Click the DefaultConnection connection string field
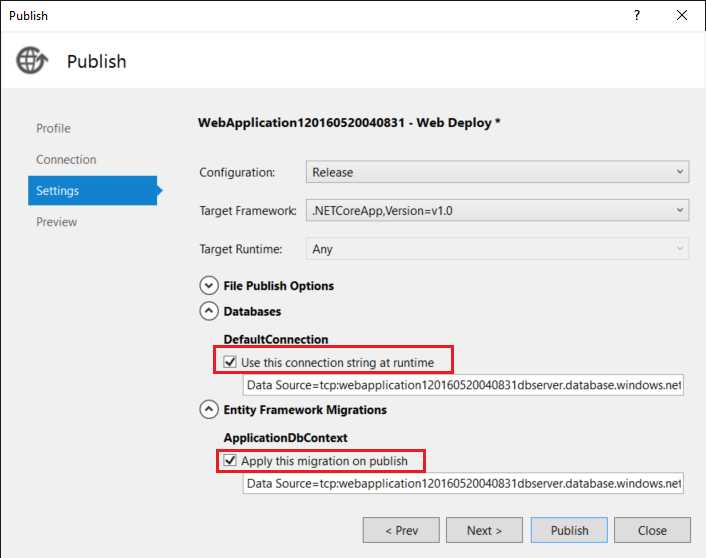 (x=463, y=385)
